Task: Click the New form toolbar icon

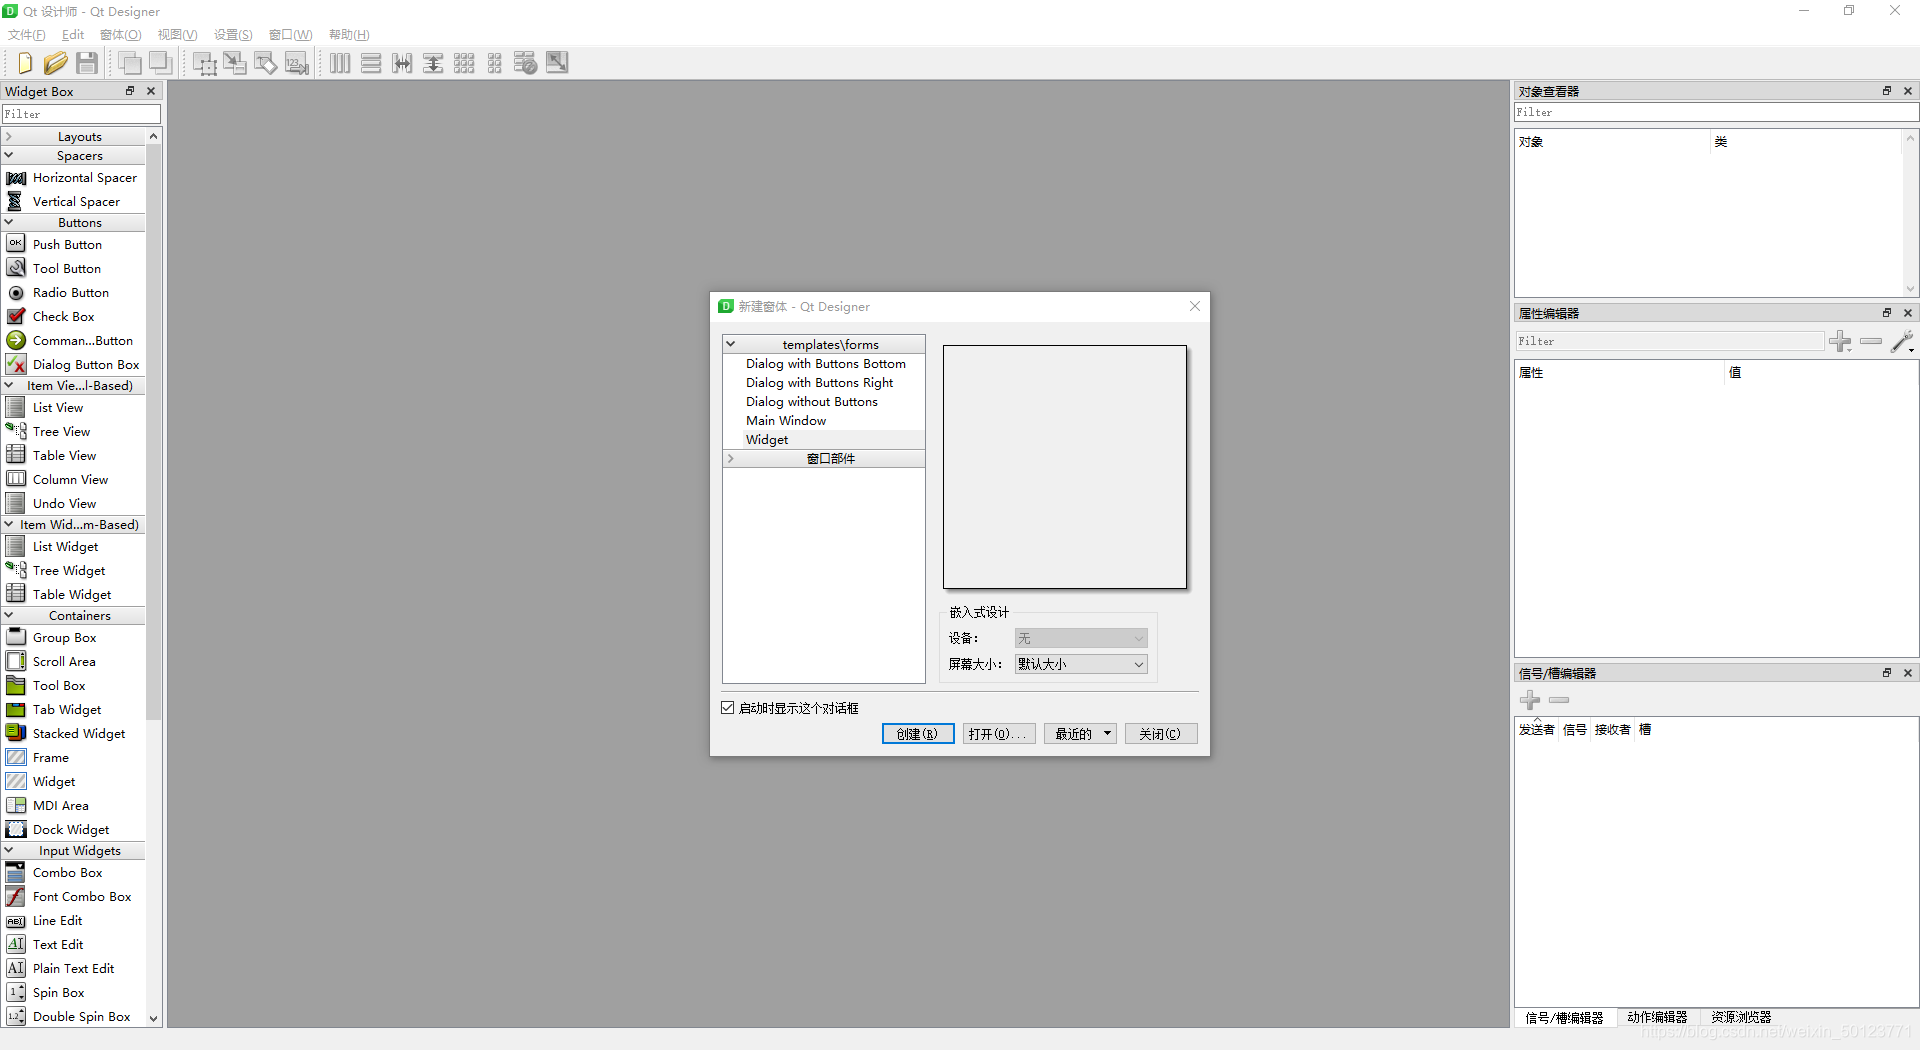Action: pyautogui.click(x=25, y=63)
